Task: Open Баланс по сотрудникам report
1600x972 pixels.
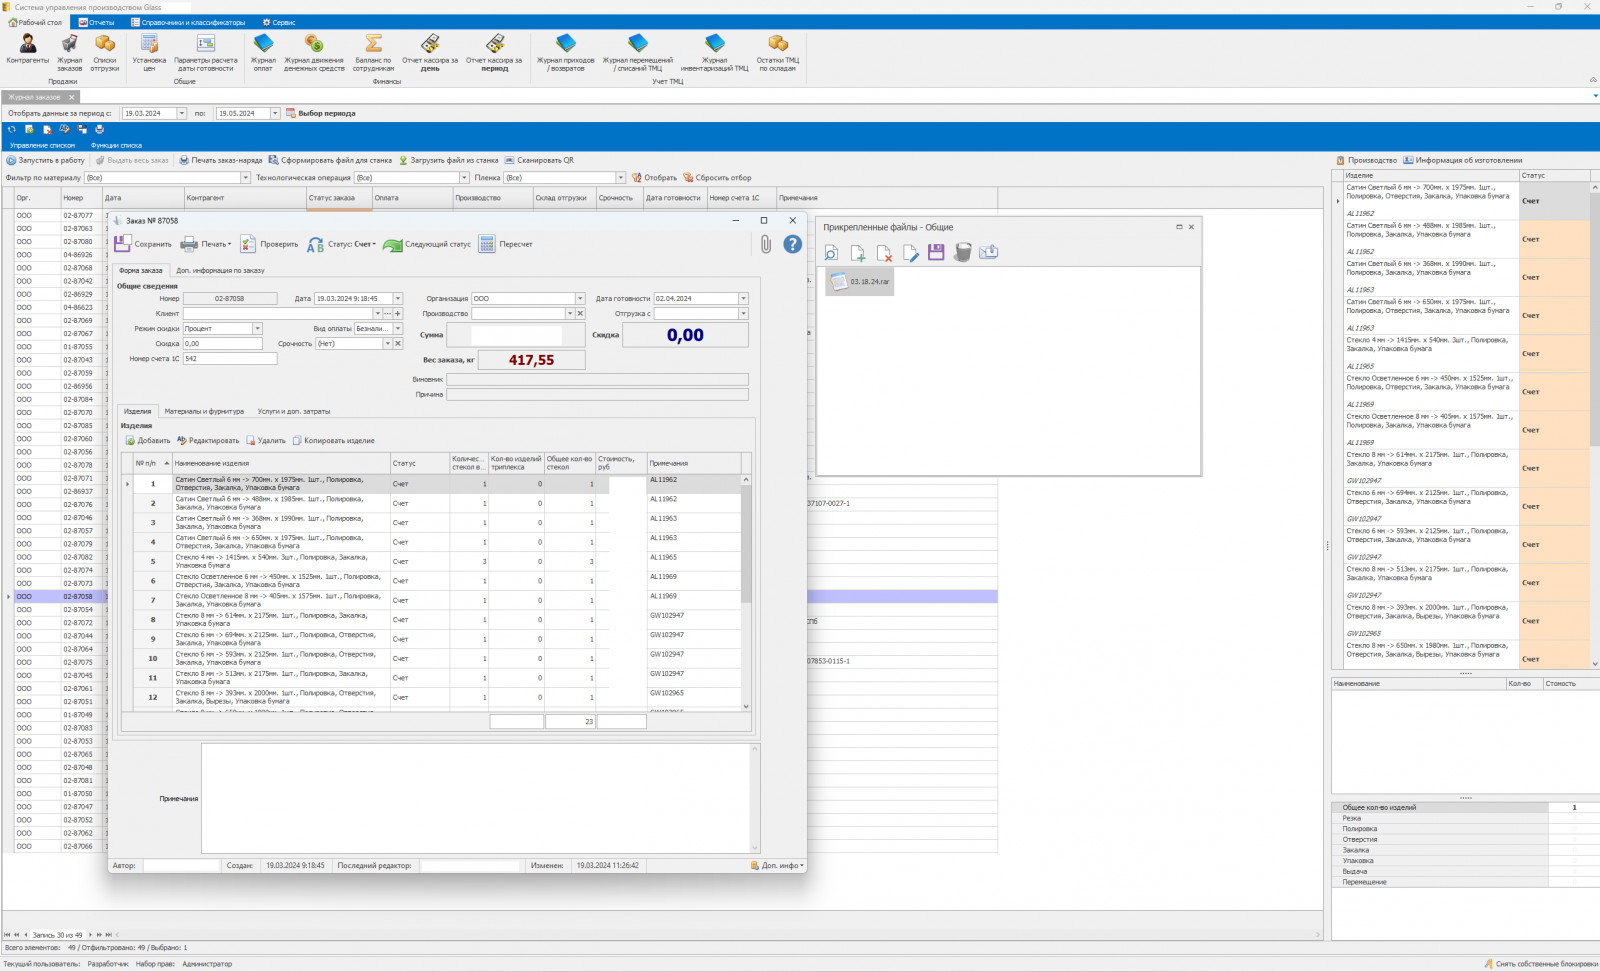Action: [x=373, y=52]
